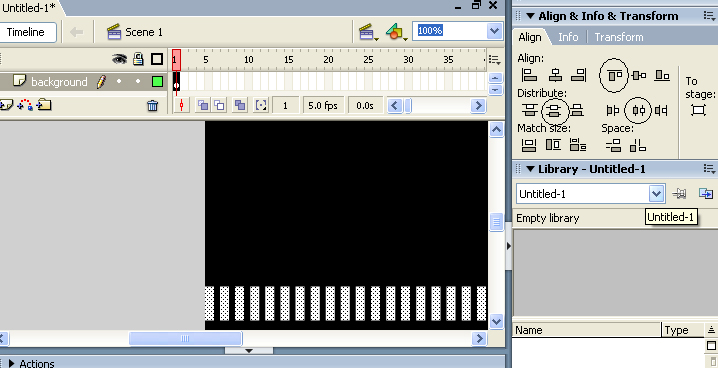Click green outline color of background layer
Viewport: 718px width, 368px height.
point(157,82)
